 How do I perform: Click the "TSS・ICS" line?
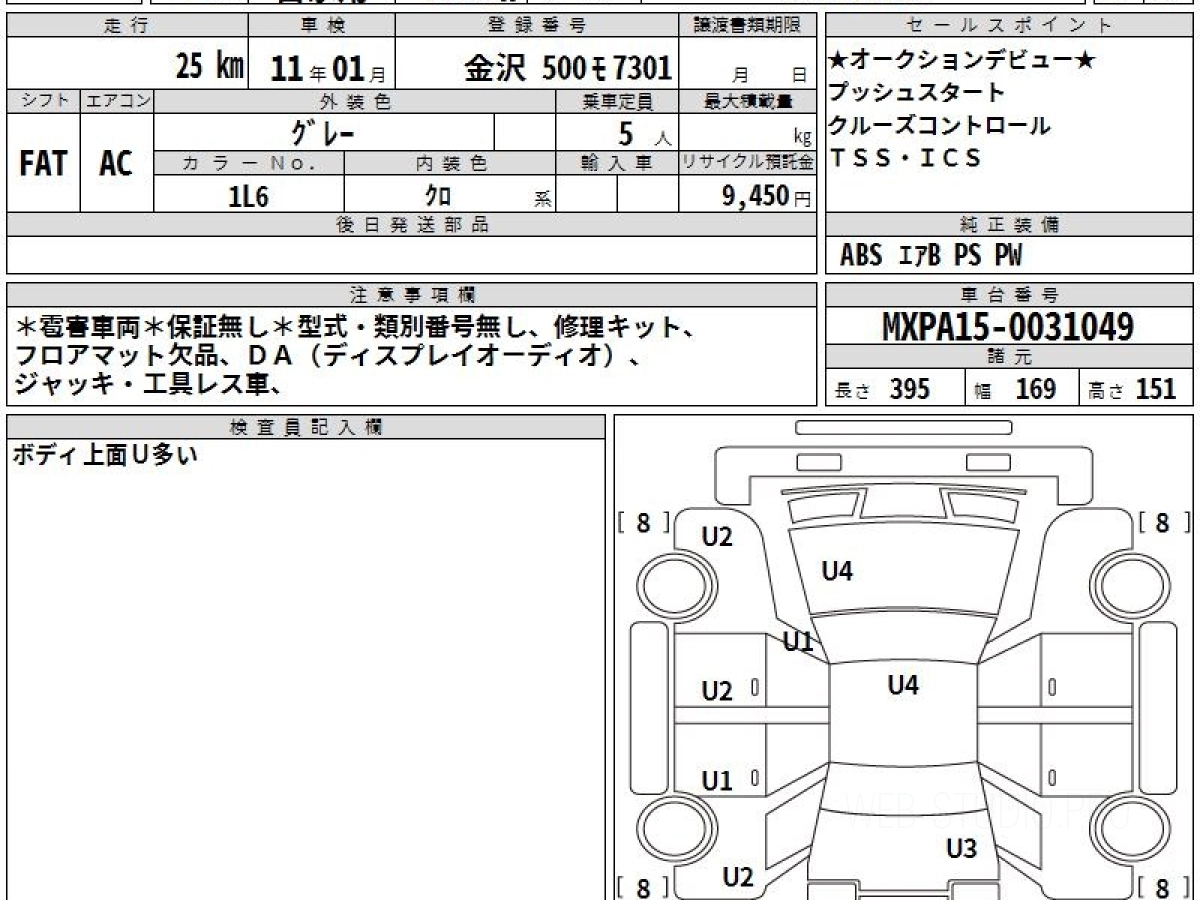905,158
